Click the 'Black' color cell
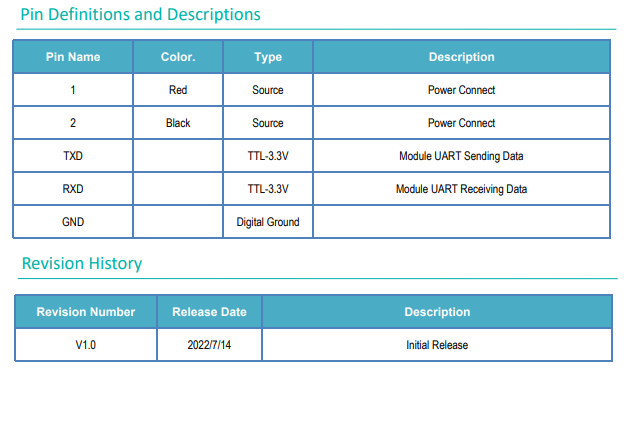Image resolution: width=625 pixels, height=440 pixels. (x=178, y=123)
